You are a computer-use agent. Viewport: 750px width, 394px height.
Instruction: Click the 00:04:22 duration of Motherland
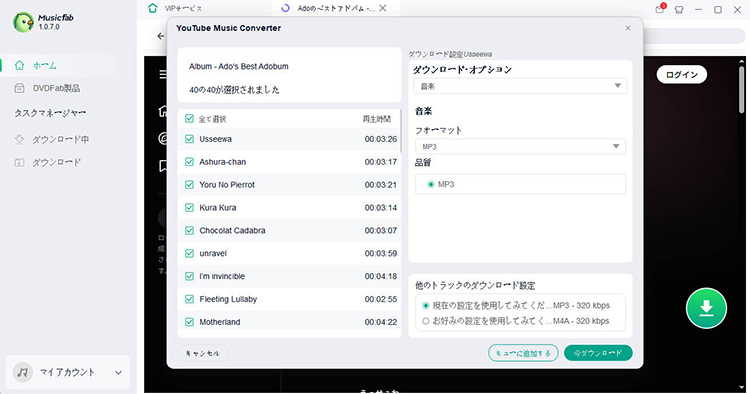point(381,322)
